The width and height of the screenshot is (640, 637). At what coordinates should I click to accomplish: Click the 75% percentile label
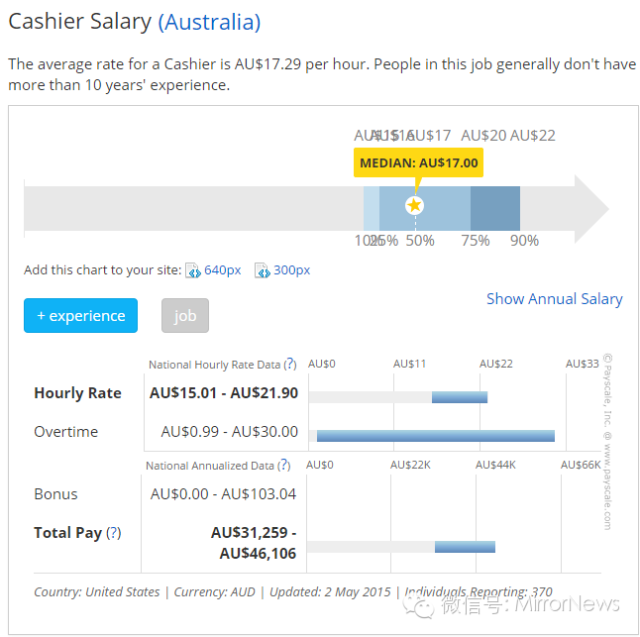(476, 241)
